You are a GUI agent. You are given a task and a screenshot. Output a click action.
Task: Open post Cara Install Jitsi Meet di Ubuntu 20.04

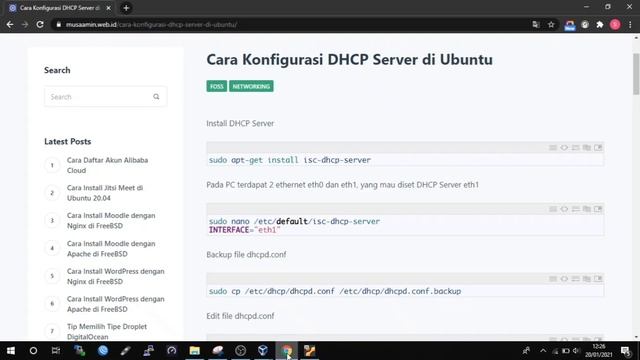click(x=105, y=193)
